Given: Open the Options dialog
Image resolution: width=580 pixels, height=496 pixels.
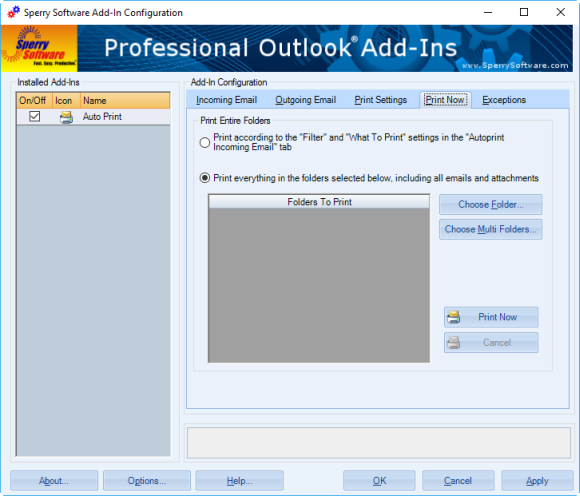Looking at the screenshot, I should click(147, 480).
